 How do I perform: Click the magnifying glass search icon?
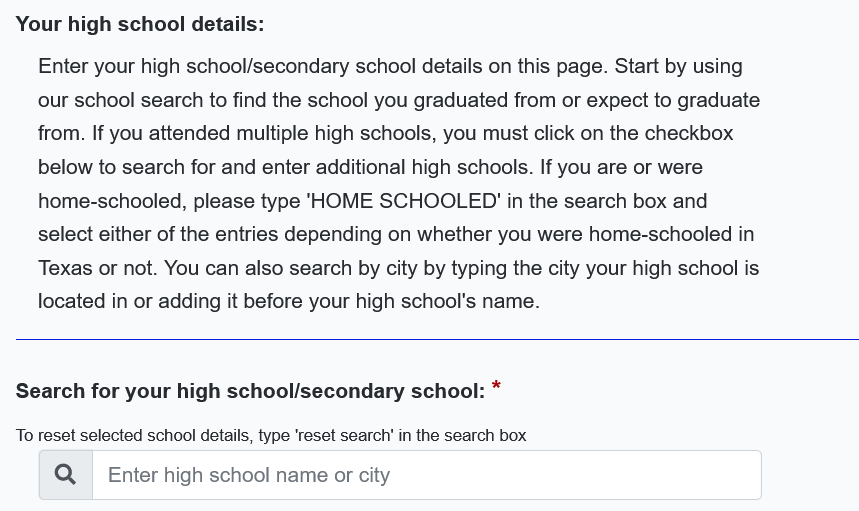pyautogui.click(x=65, y=475)
